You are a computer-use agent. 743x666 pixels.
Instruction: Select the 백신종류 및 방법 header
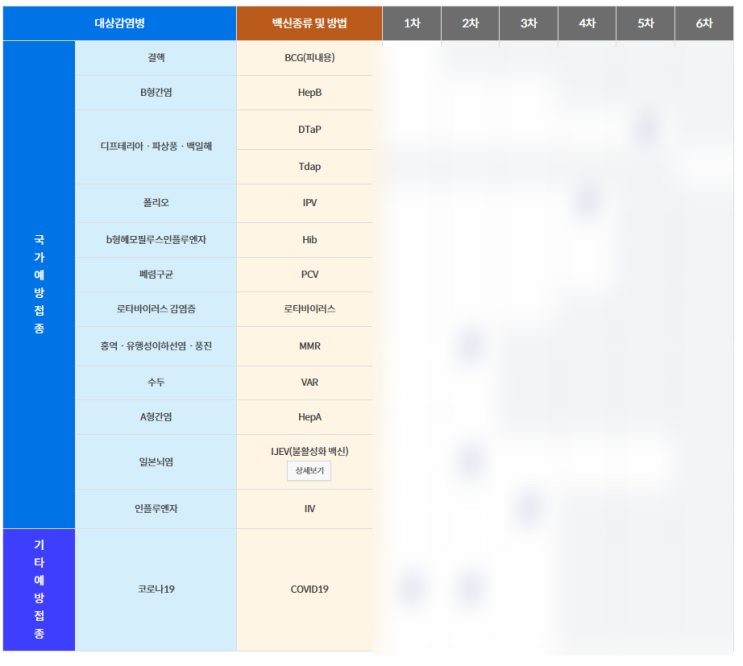click(309, 23)
